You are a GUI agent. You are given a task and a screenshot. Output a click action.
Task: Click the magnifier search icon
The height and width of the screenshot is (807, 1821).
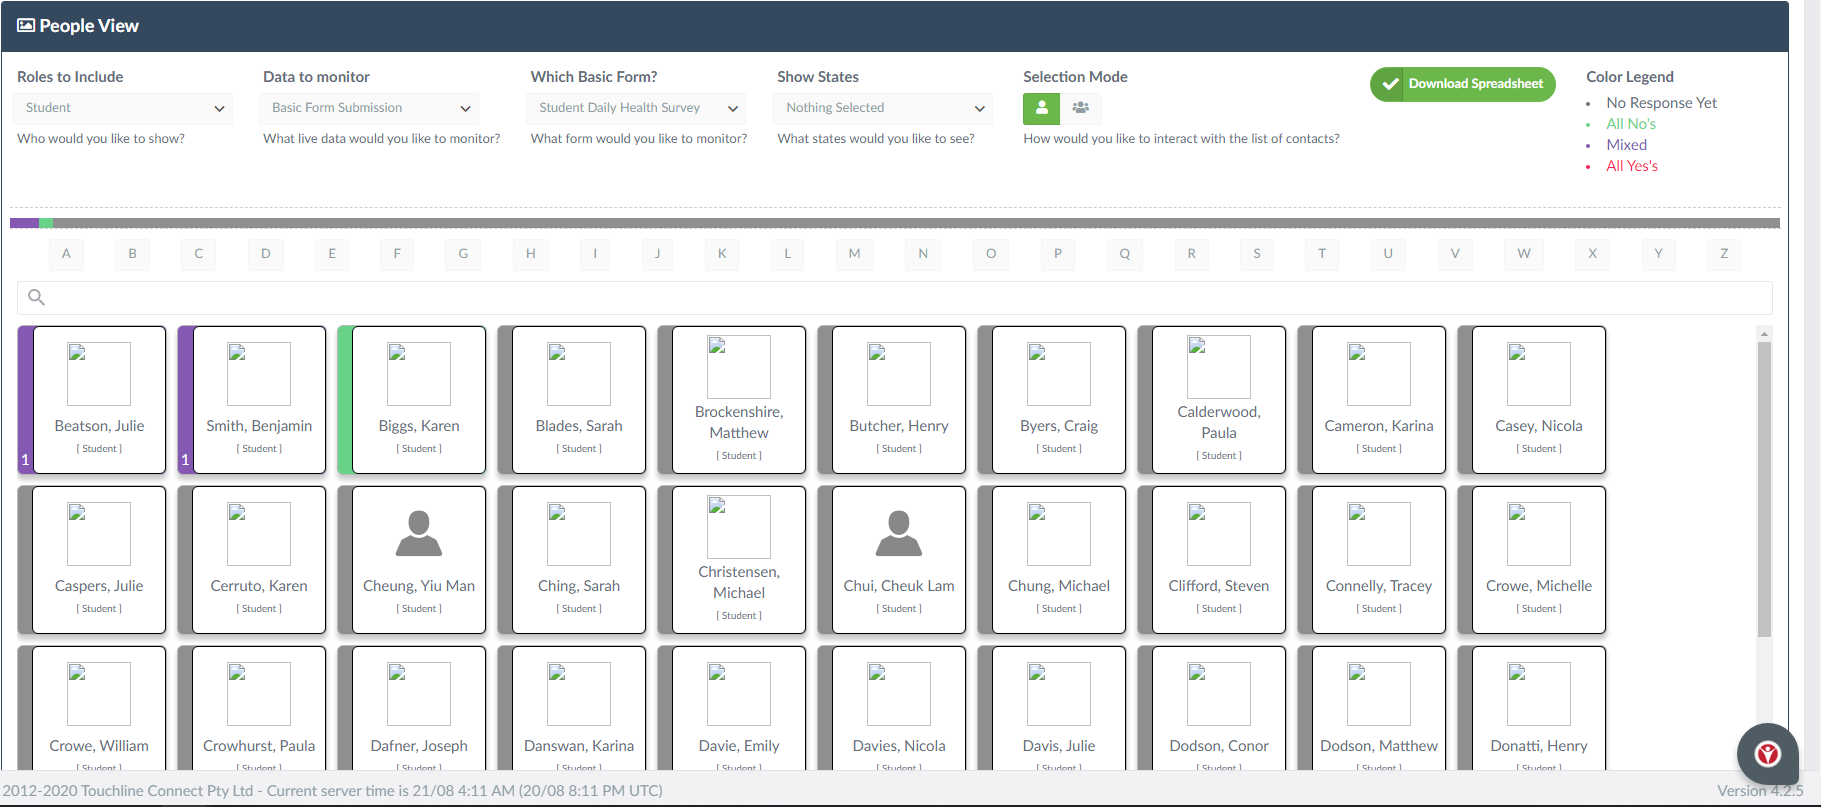36,297
